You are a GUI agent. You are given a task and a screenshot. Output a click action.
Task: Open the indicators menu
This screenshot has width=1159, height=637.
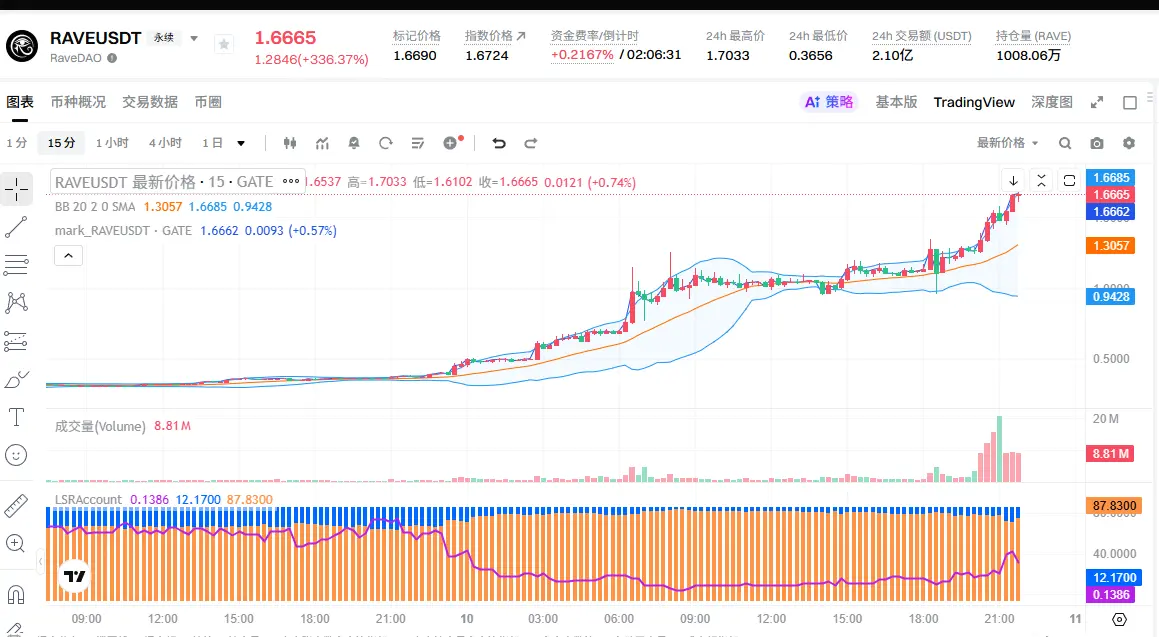click(322, 143)
